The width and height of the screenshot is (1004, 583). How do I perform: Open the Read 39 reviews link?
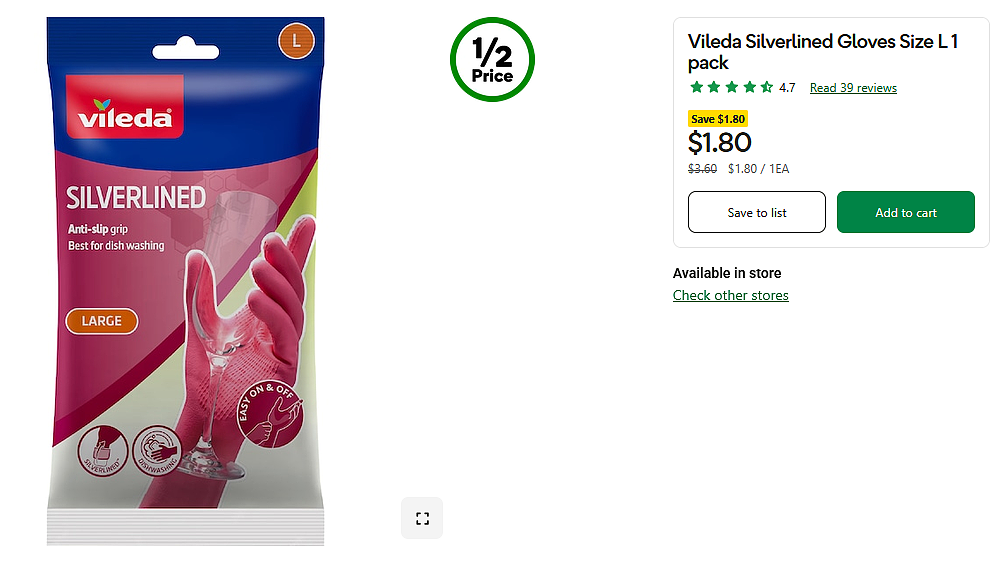coord(853,88)
